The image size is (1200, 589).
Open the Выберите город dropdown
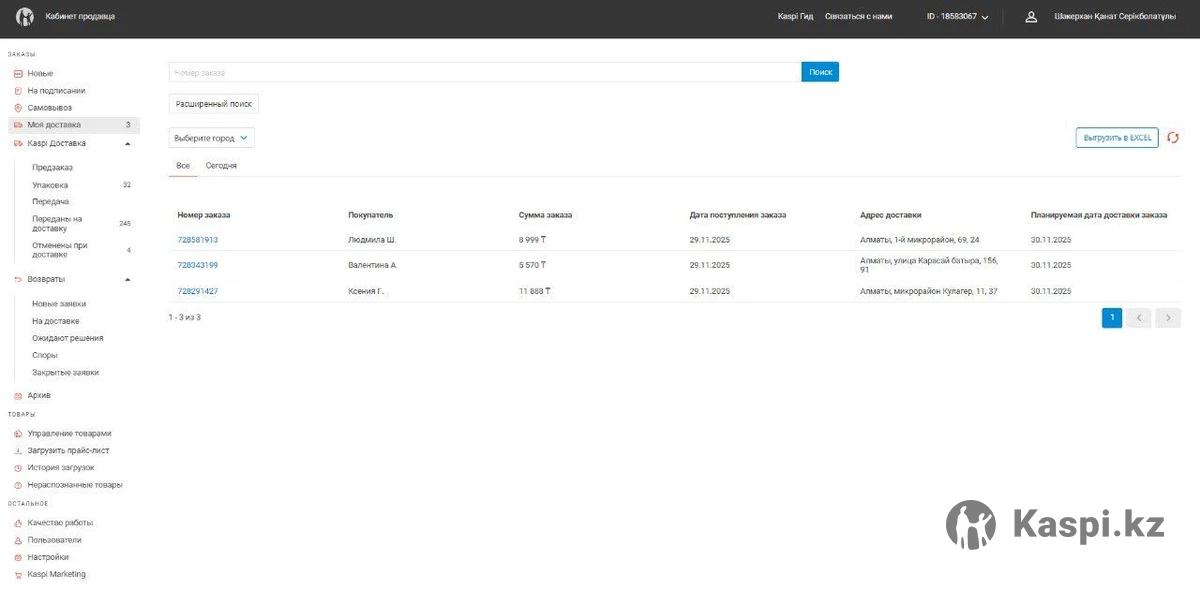coord(211,138)
